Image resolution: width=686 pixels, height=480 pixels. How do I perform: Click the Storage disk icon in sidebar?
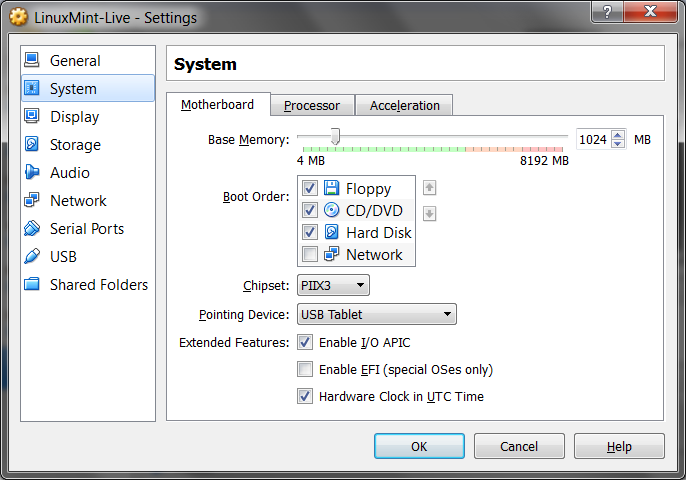[32, 144]
